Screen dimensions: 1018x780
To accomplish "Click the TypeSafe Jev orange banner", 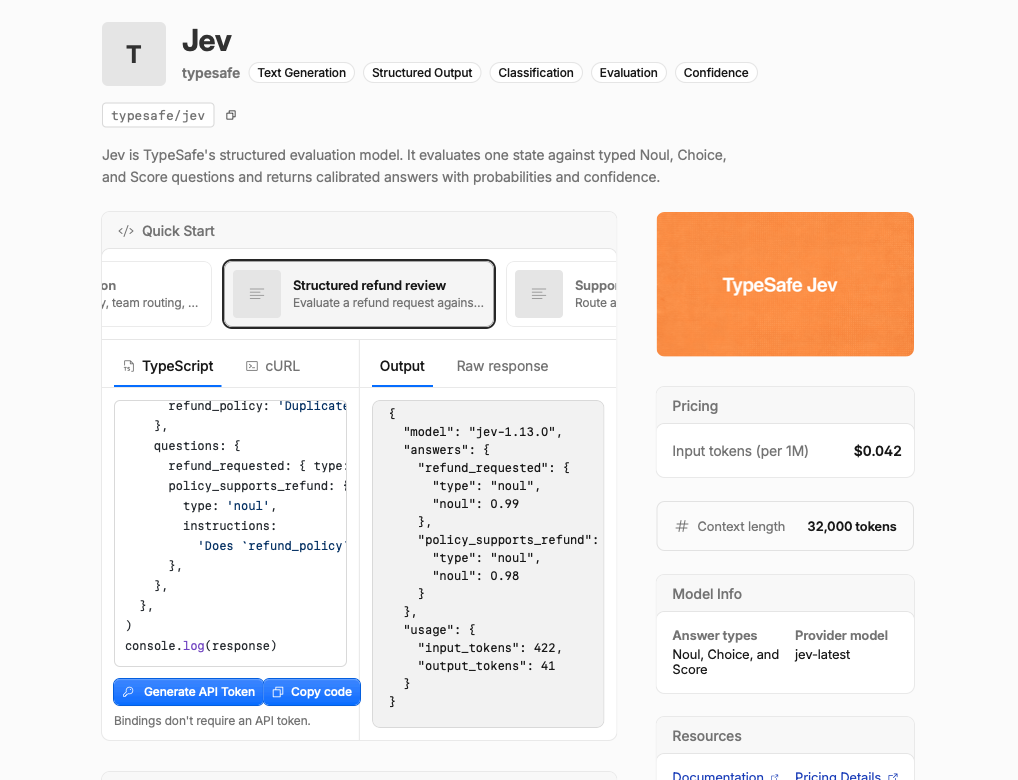I will (785, 284).
